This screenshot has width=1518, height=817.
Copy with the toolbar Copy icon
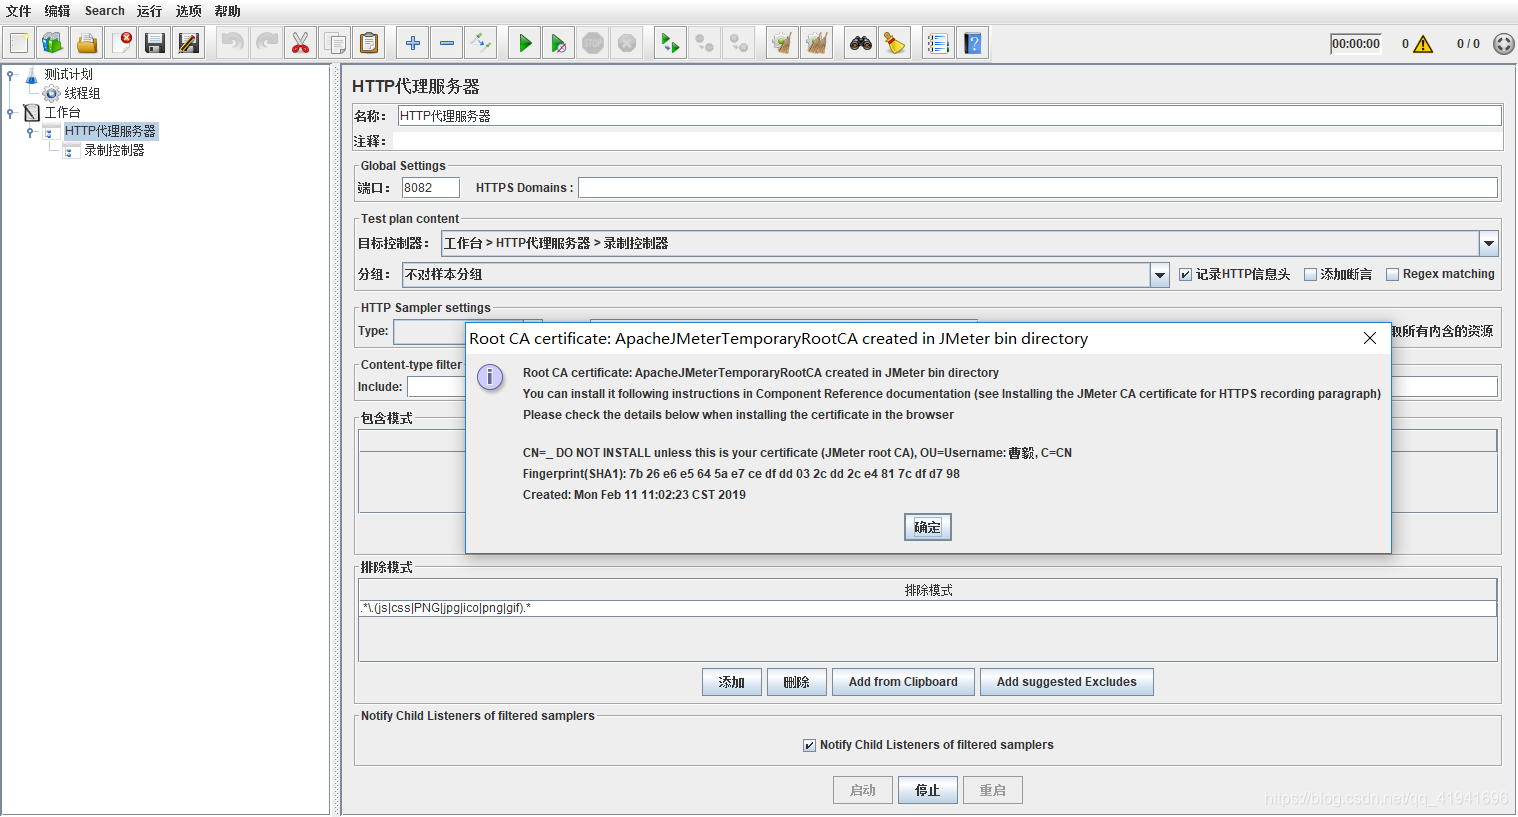(335, 43)
